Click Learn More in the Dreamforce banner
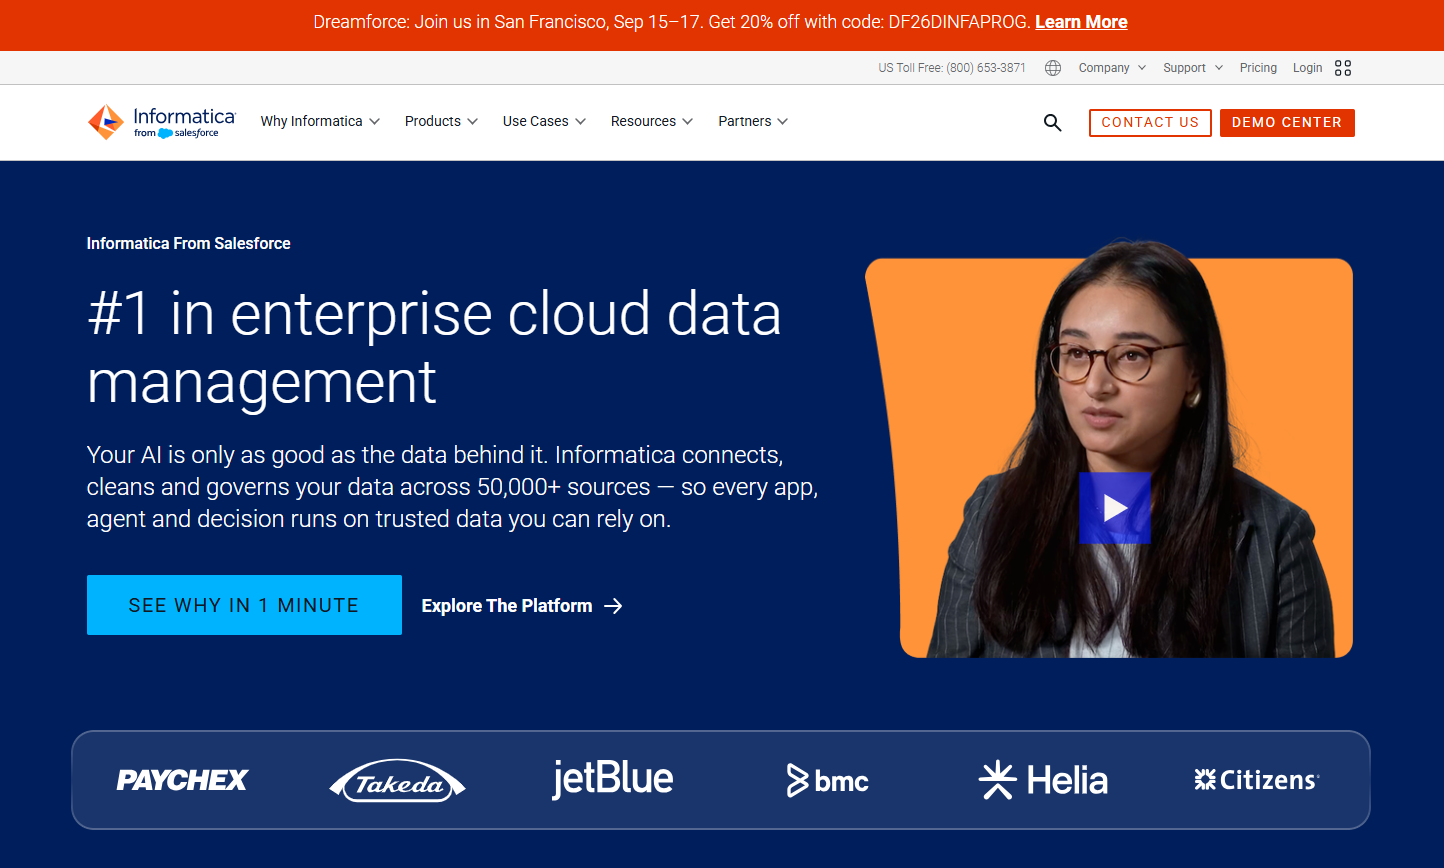The width and height of the screenshot is (1444, 868). point(1081,22)
